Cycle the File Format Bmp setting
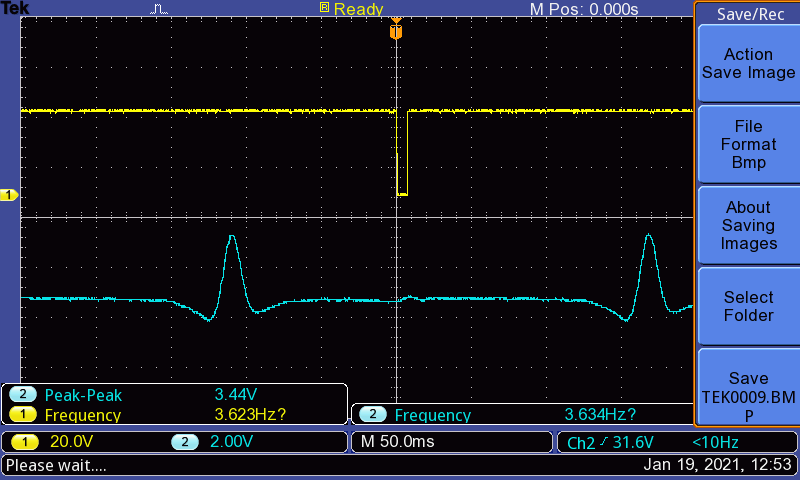 point(748,144)
